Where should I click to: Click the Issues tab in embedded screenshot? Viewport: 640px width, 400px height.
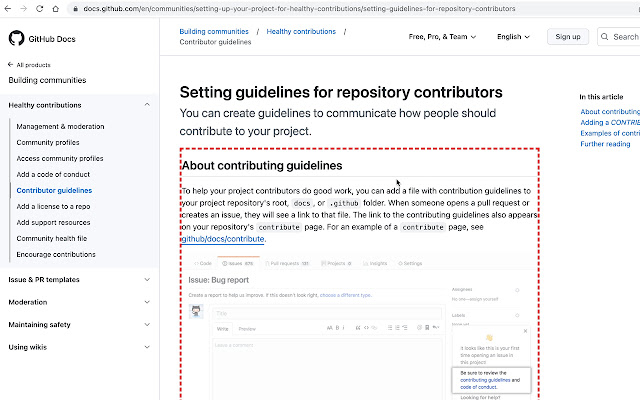(238, 263)
